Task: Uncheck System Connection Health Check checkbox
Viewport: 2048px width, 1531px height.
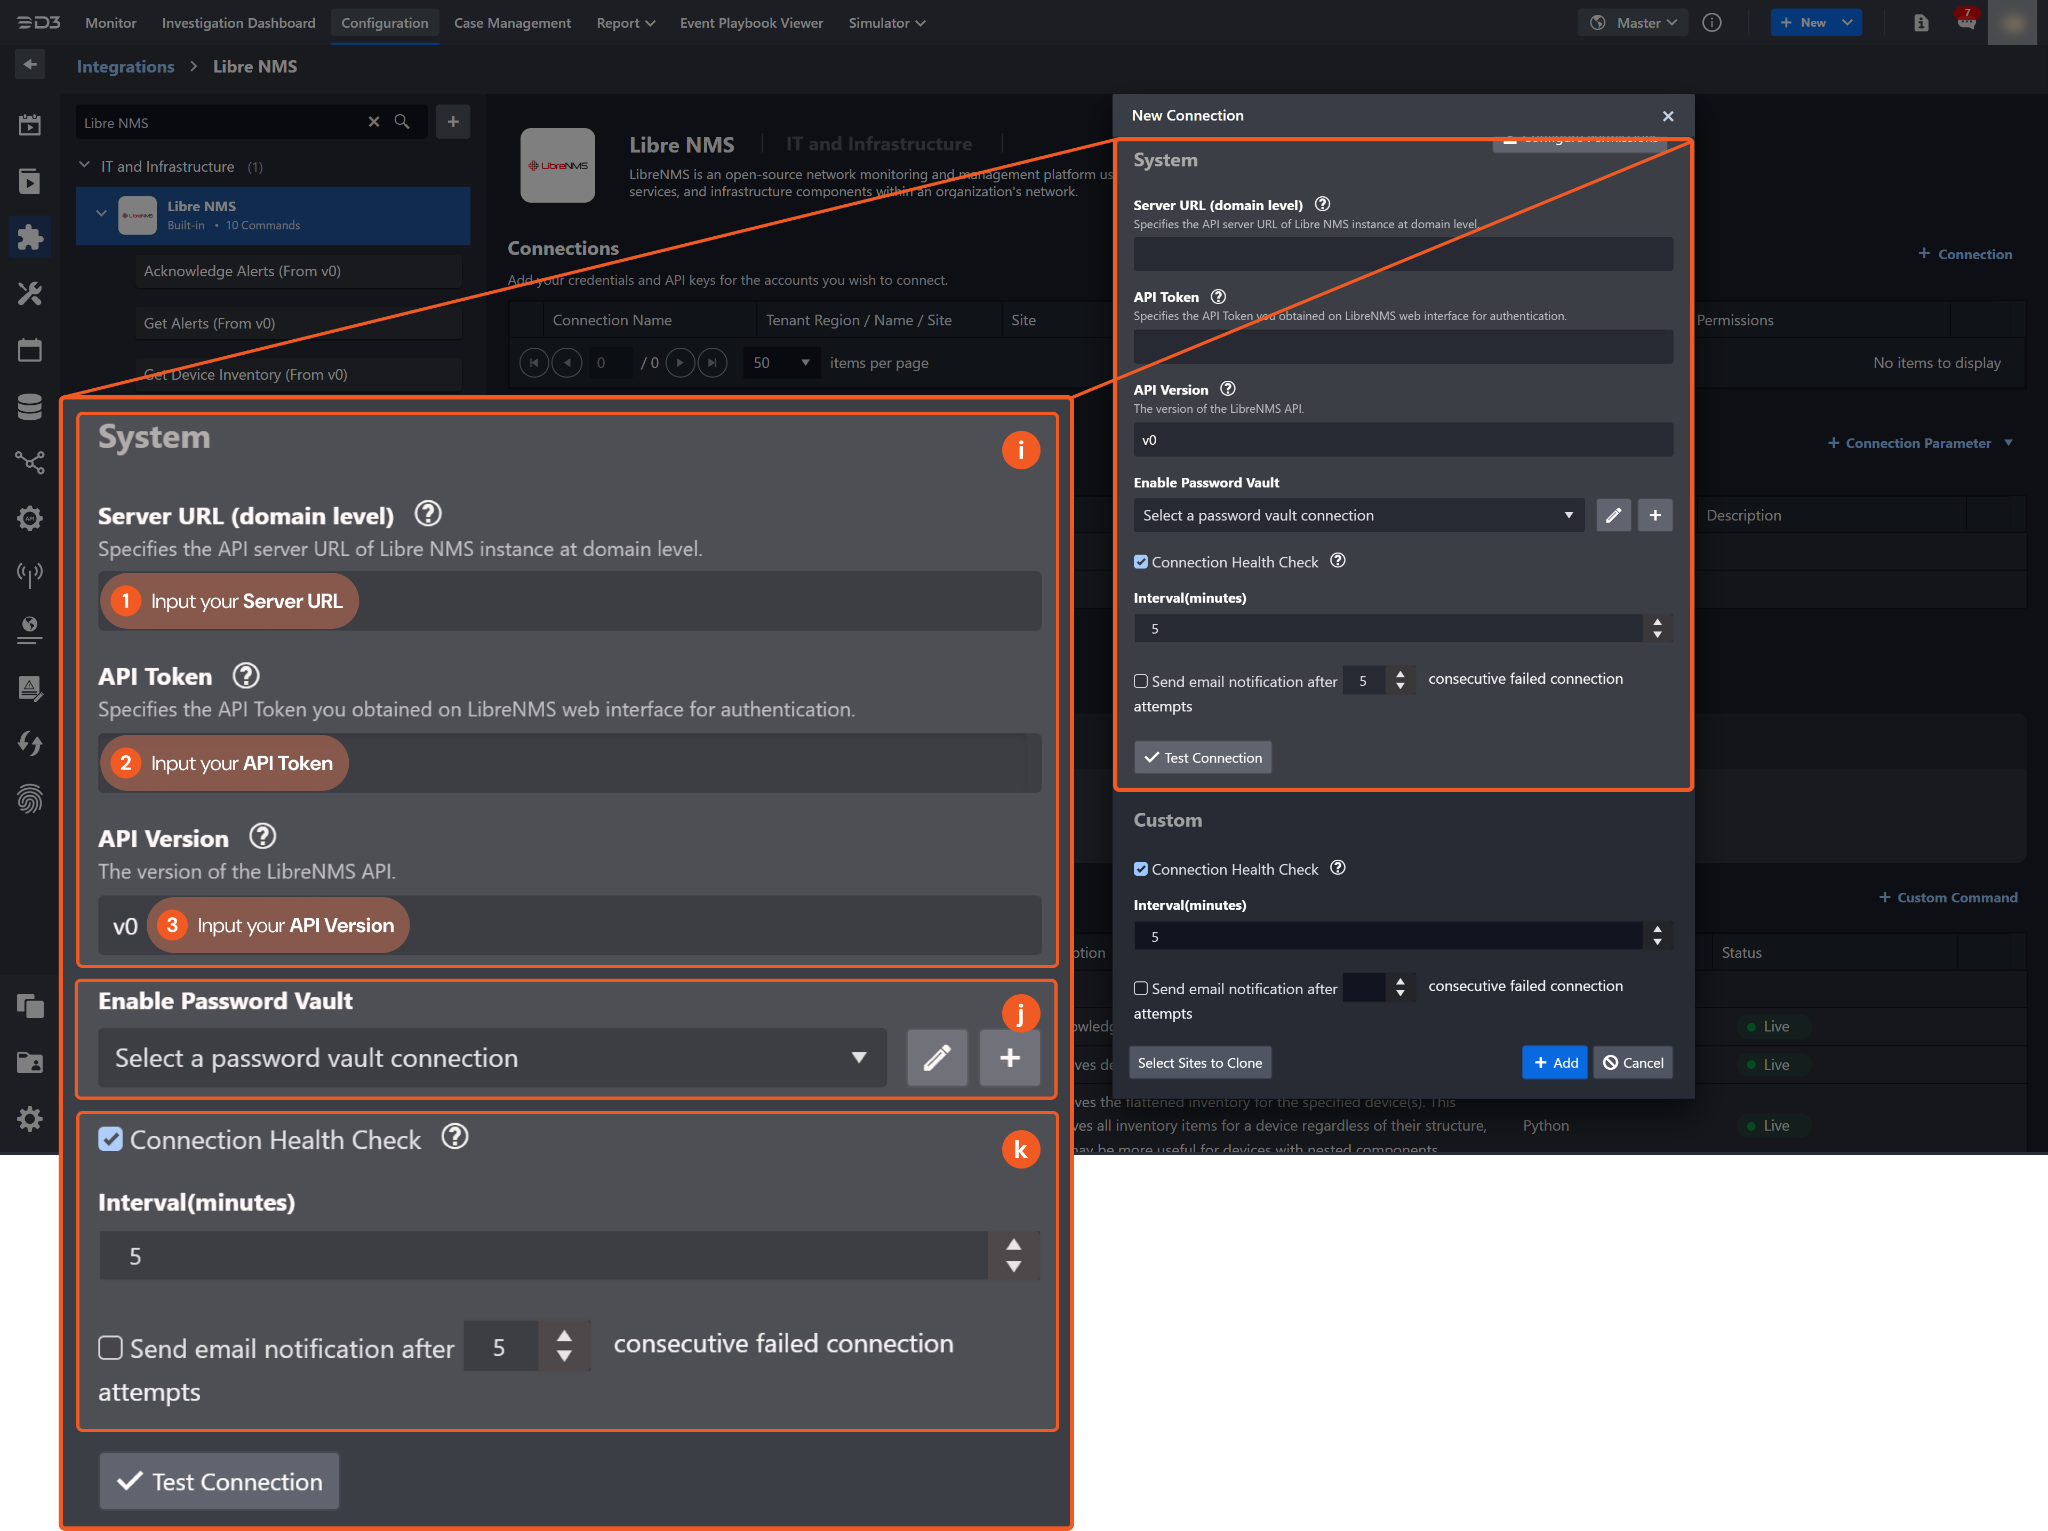Action: click(1141, 562)
